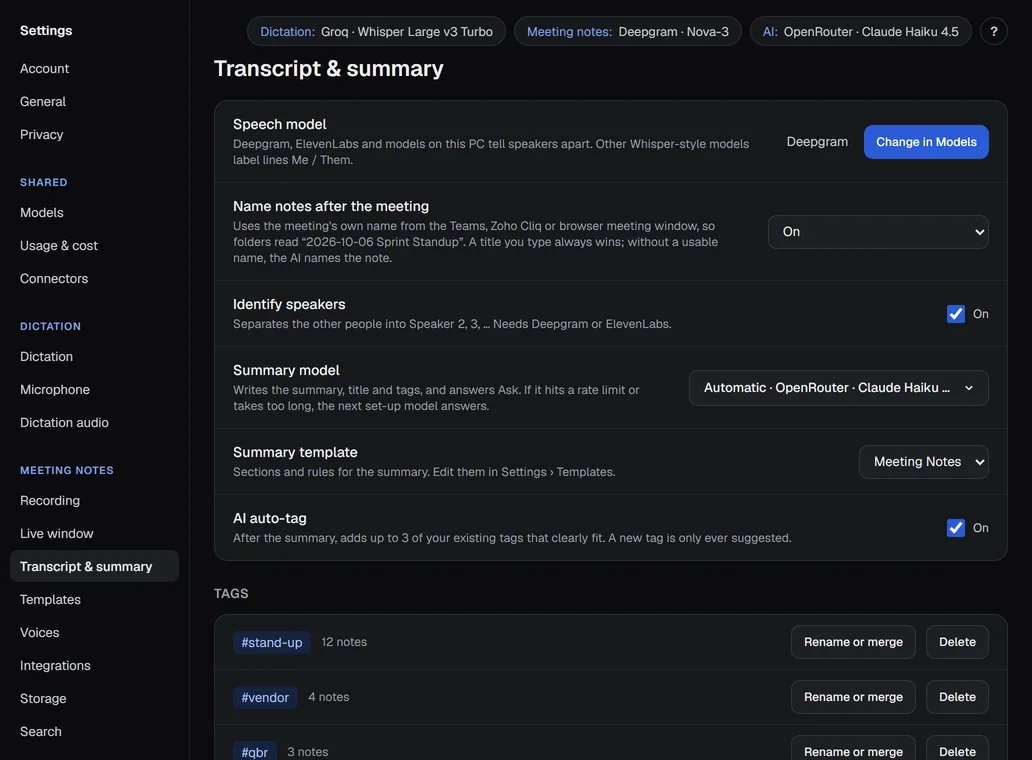Screen dimensions: 1032x760
Task: Click the TAGS section heading
Action: pyautogui.click(x=231, y=594)
